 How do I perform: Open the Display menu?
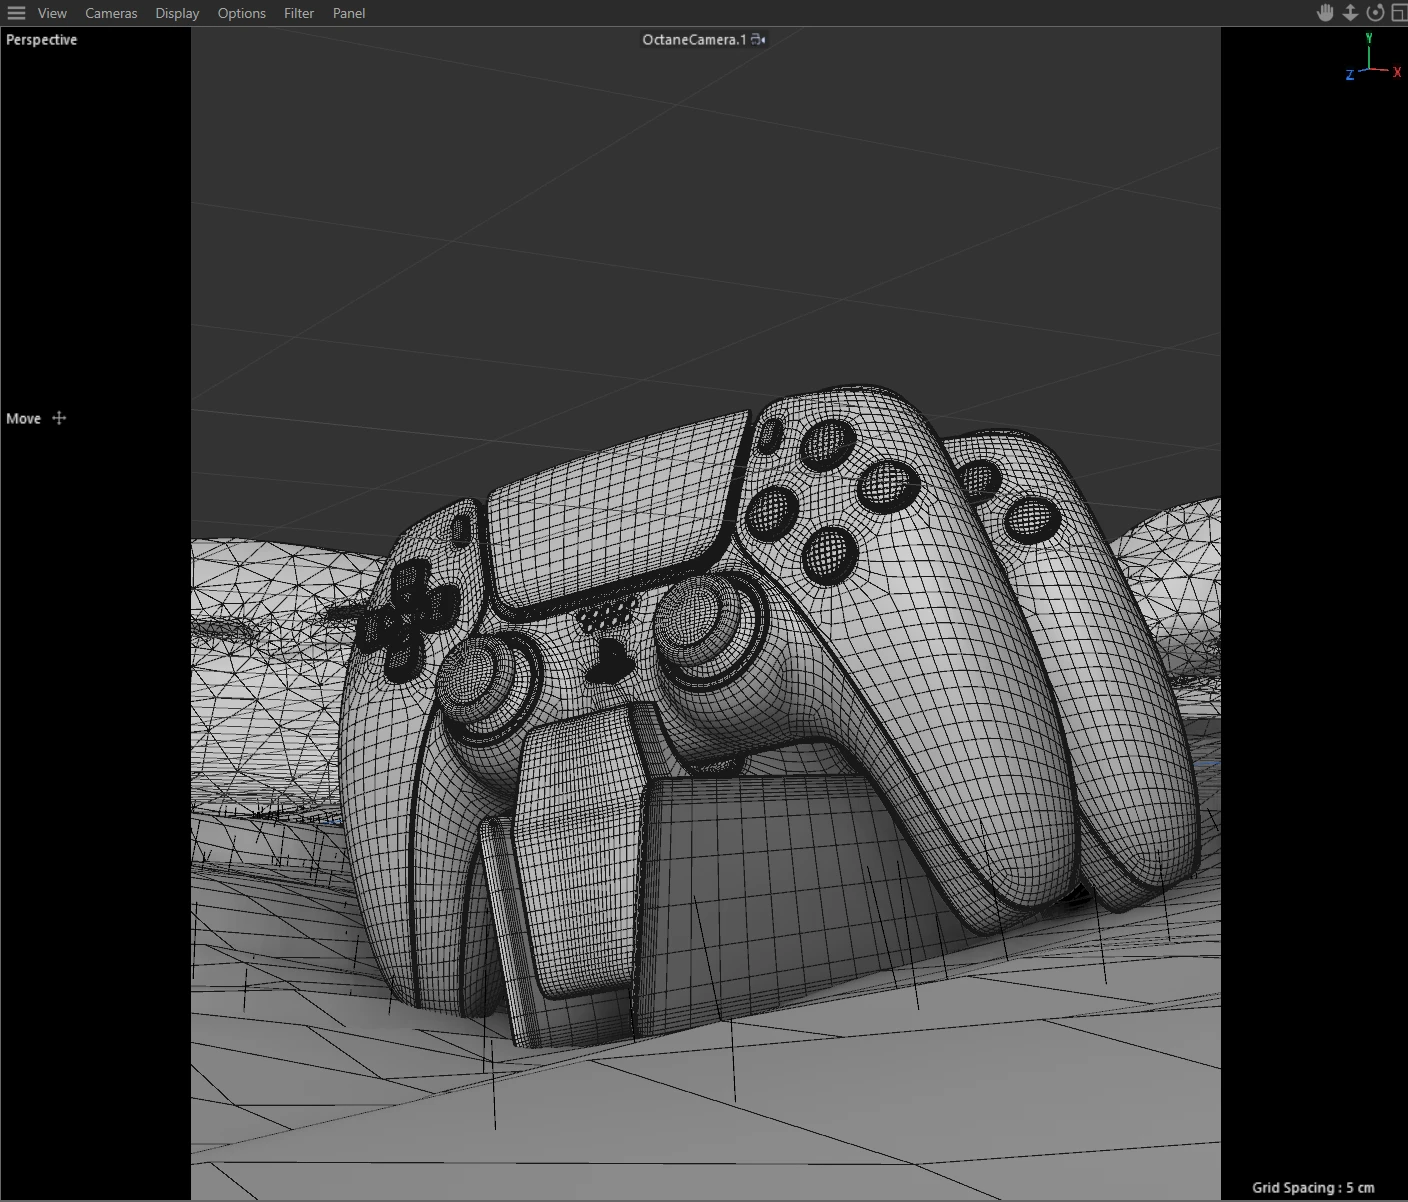177,13
